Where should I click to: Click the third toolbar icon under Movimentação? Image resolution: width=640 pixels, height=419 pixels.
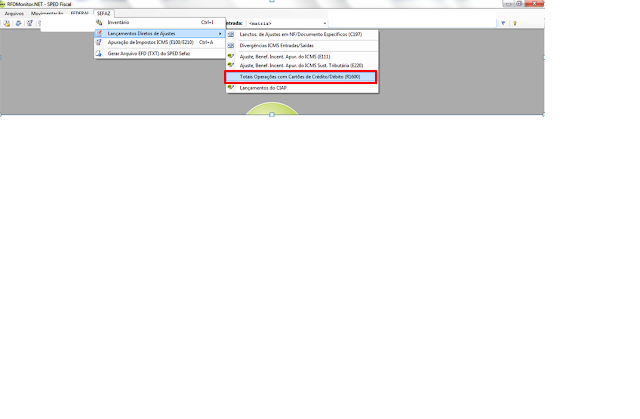[x=30, y=23]
